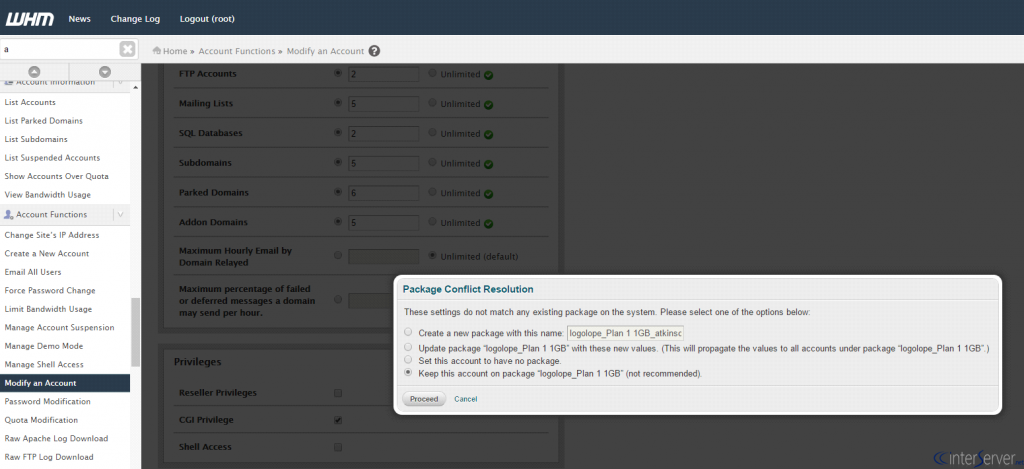Click the Account Functions user icon
1024x469 pixels.
[8, 214]
